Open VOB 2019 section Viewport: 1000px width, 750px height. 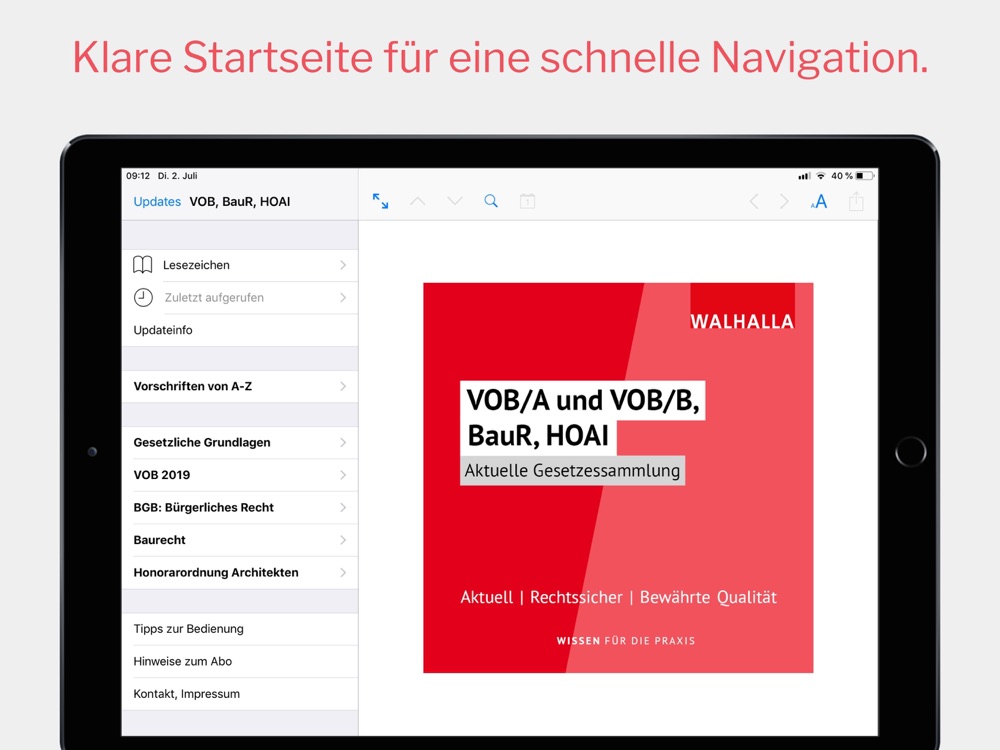[x=240, y=474]
